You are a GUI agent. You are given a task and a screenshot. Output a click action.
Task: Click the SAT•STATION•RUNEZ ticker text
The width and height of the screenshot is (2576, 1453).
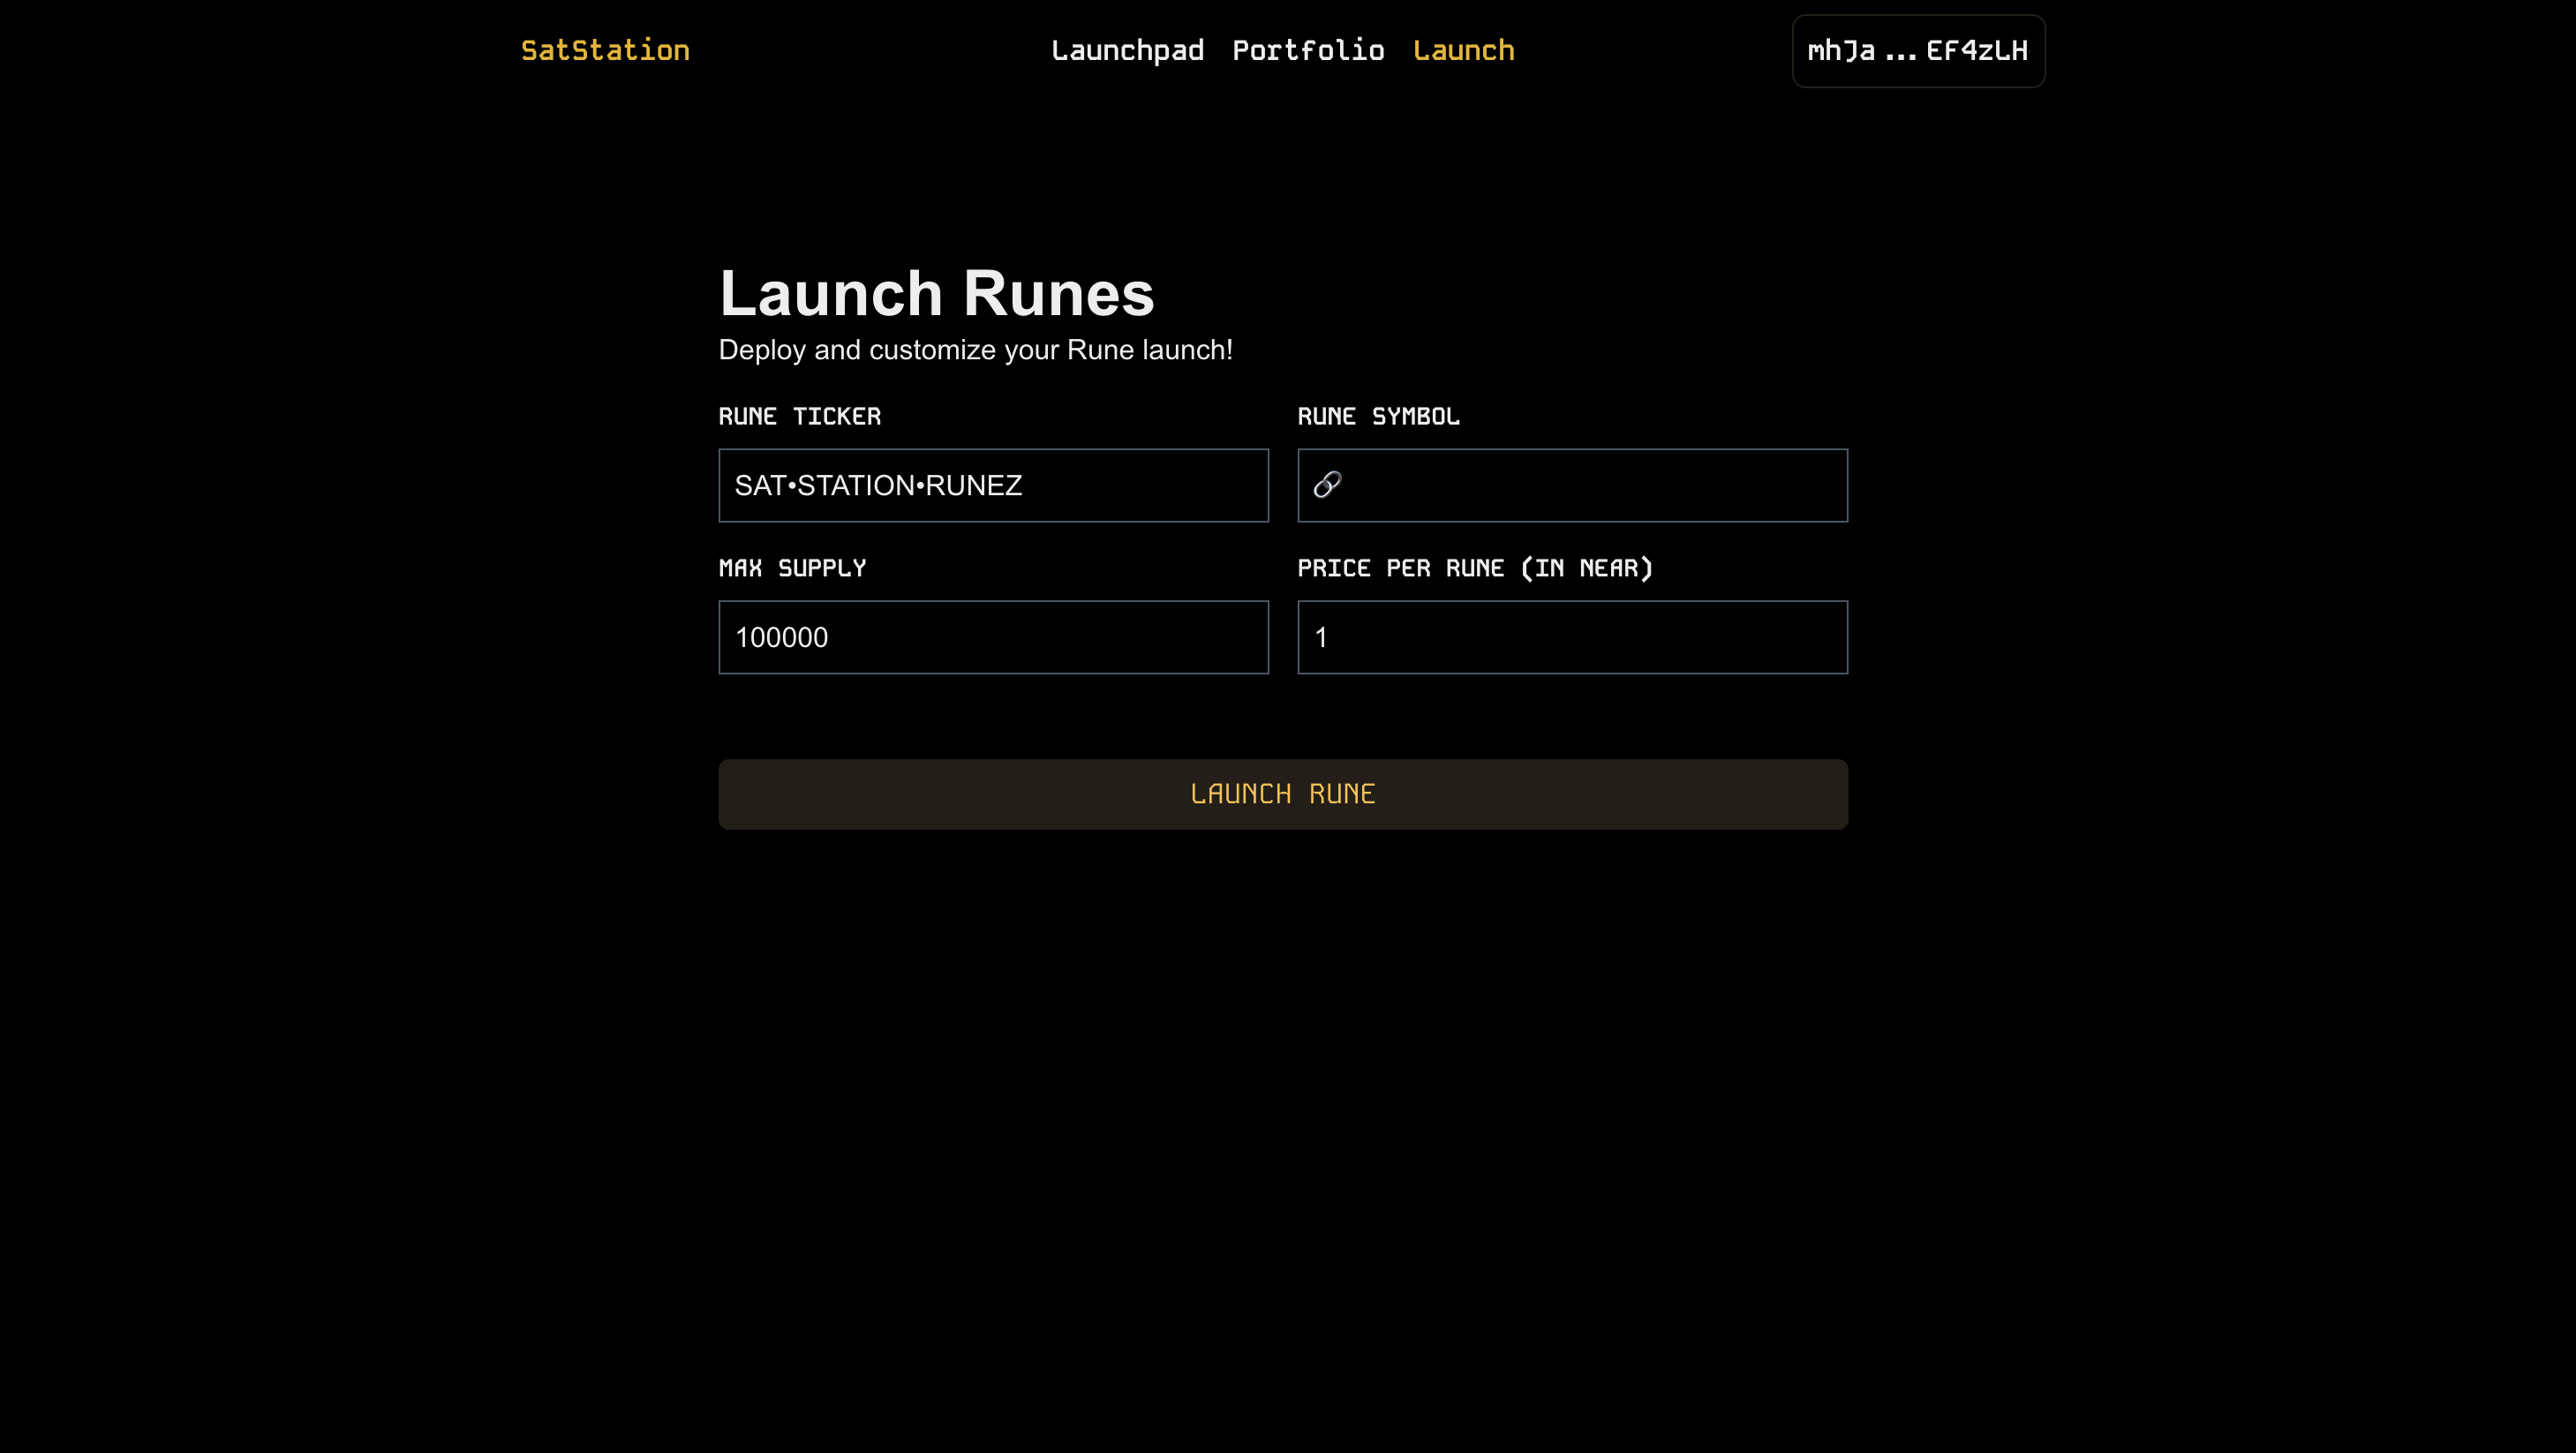878,485
